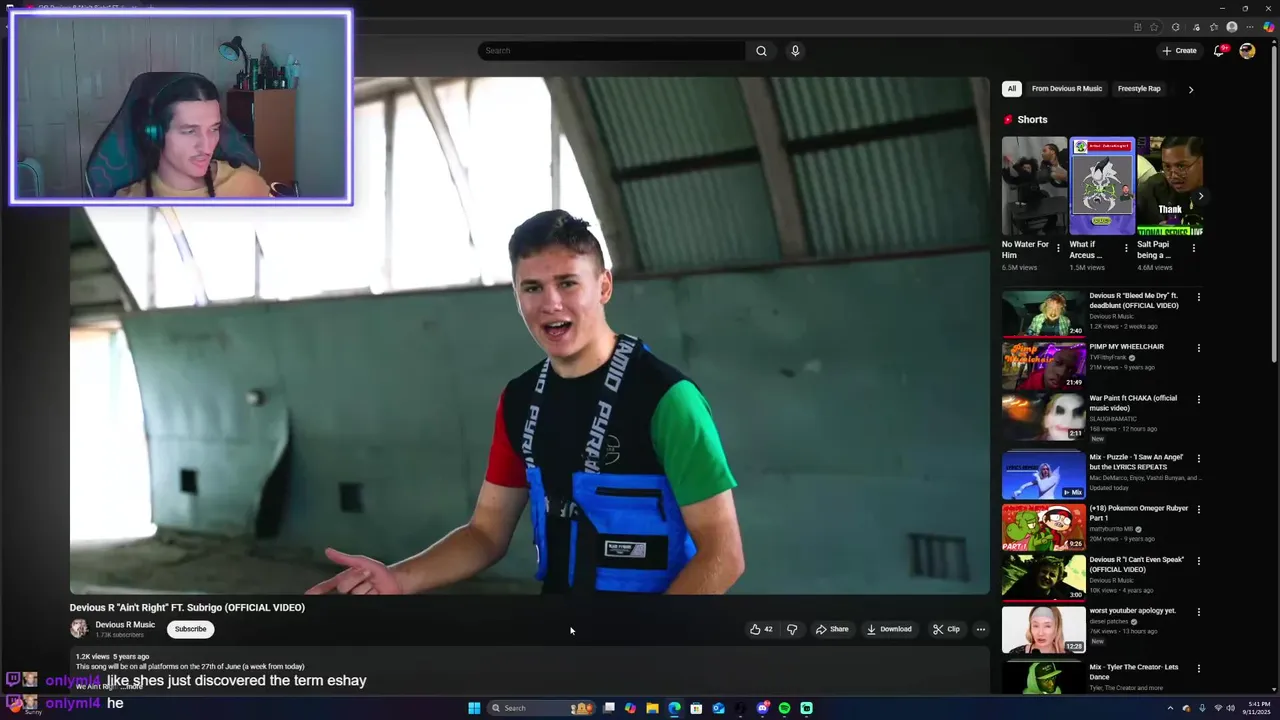The image size is (1280, 720).
Task: Show hidden system tray icons chevron
Action: pos(1170,708)
